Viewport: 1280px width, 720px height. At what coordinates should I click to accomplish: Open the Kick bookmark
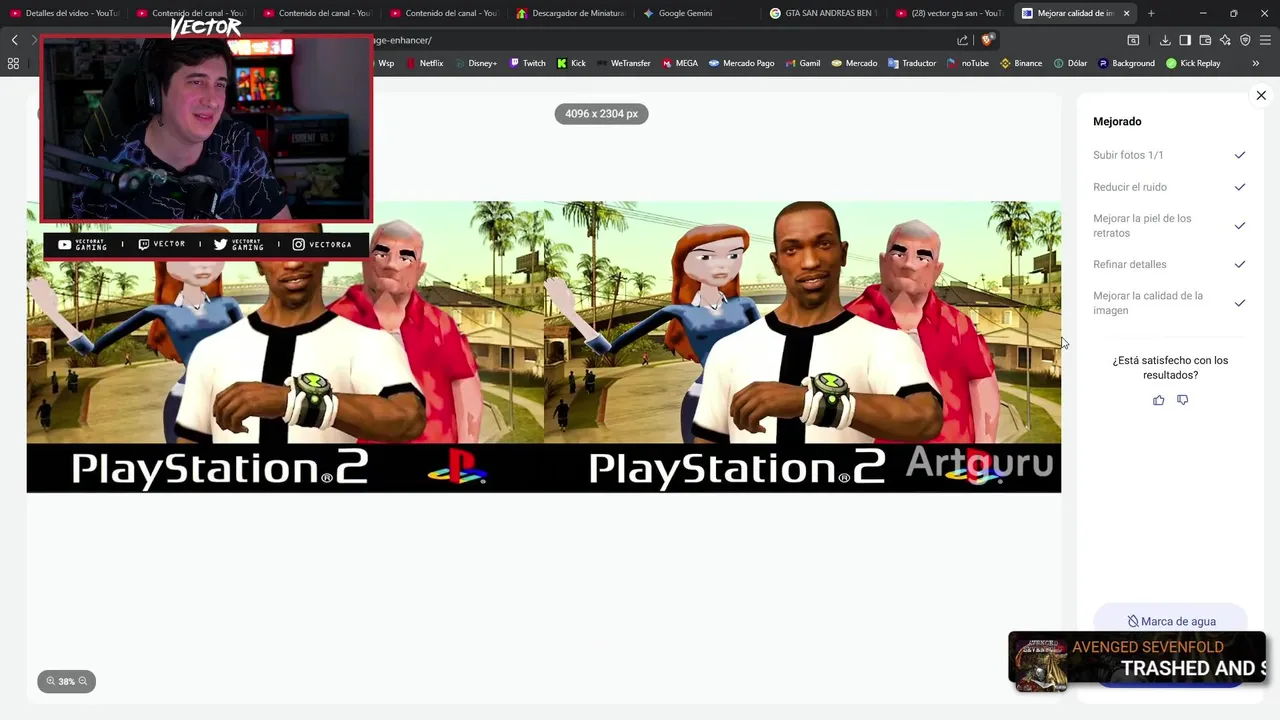571,63
